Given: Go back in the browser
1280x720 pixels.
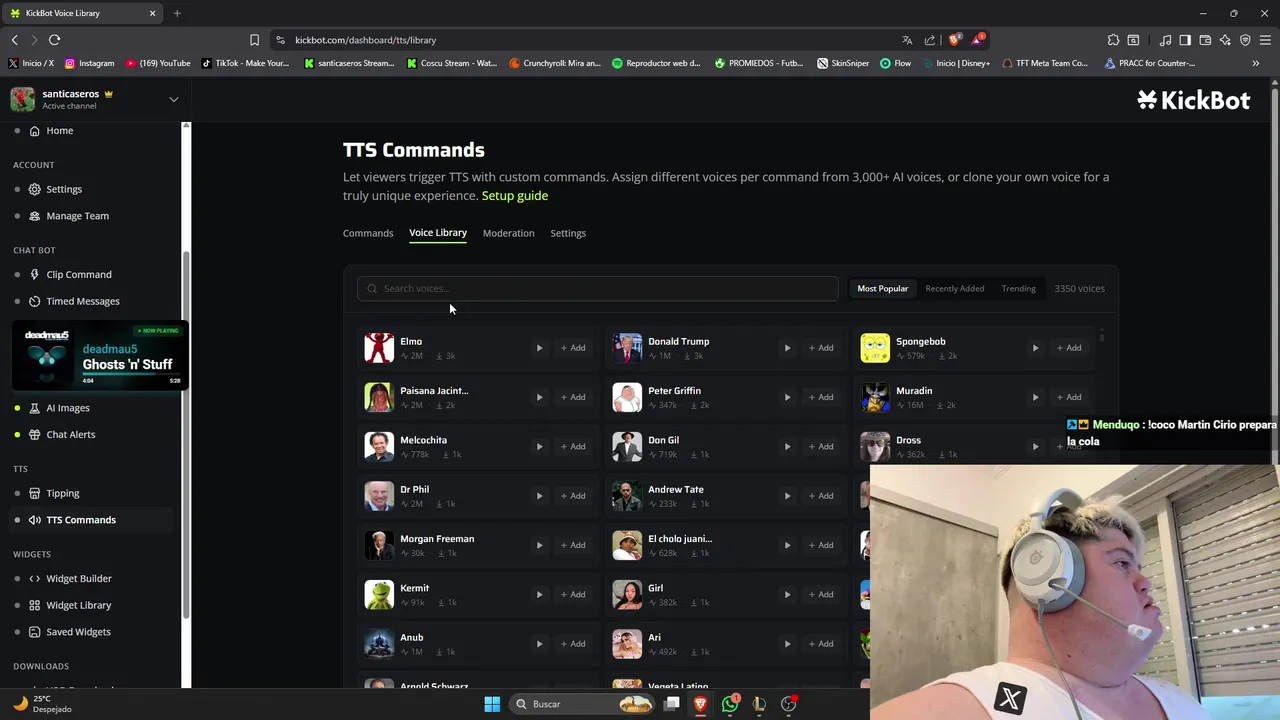Looking at the screenshot, I should point(14,40).
